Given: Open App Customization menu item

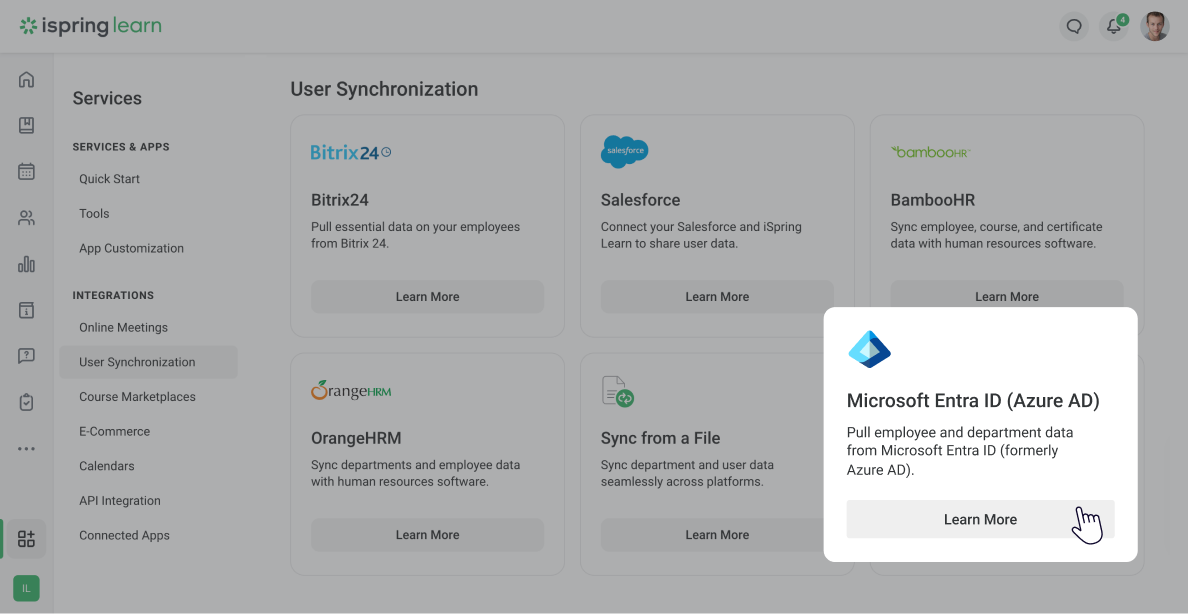Looking at the screenshot, I should [131, 249].
